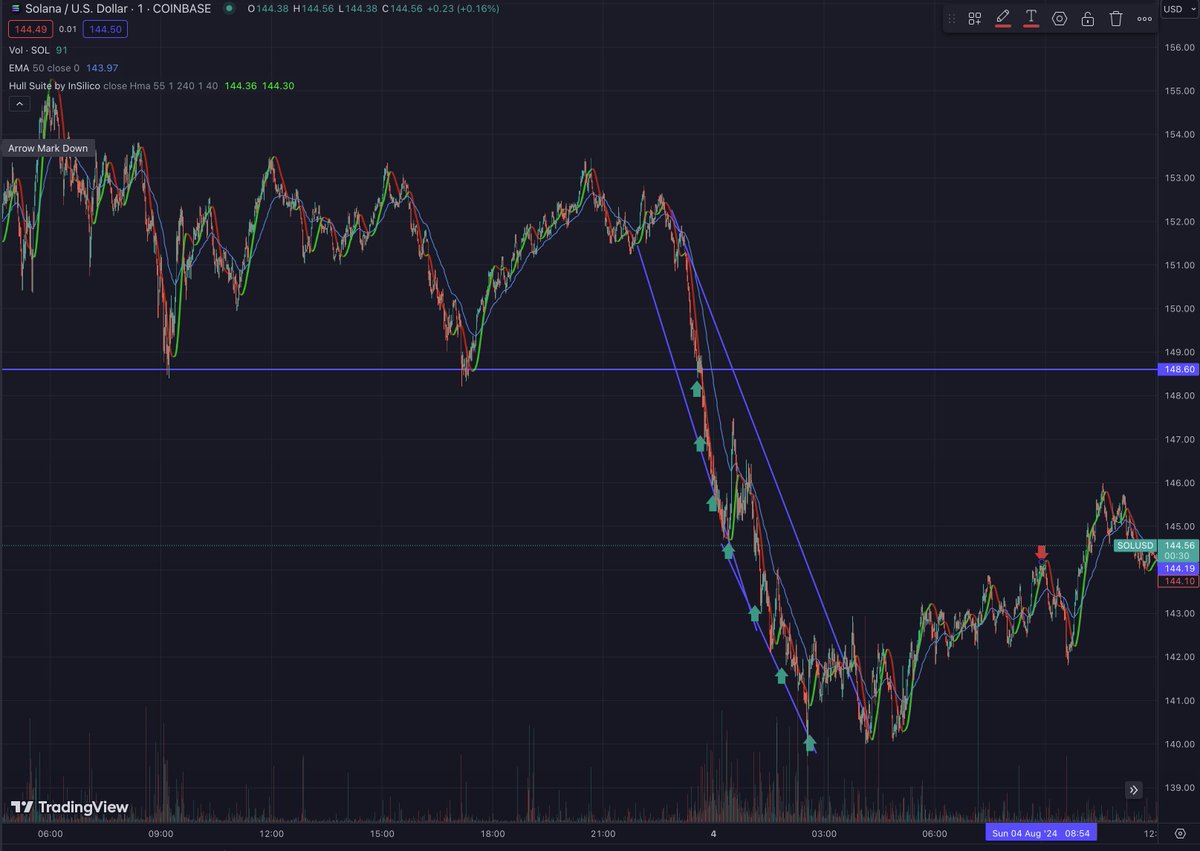Image resolution: width=1200 pixels, height=851 pixels.
Task: Click the open value O144.38
Action: click(266, 8)
